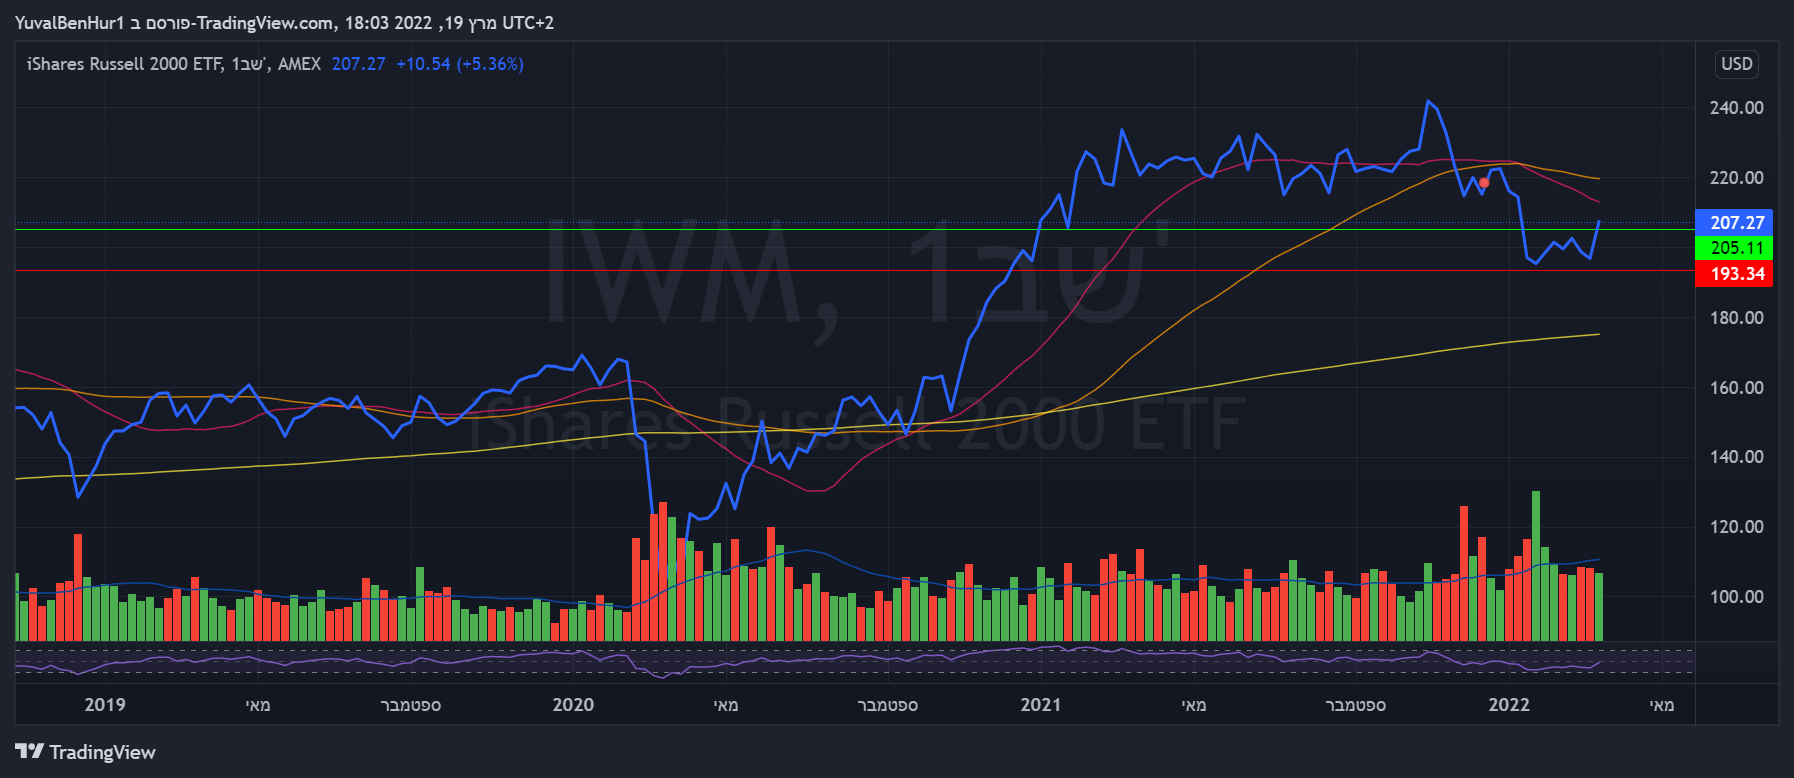Open the USD currency selector
The width and height of the screenshot is (1794, 778).
(x=1737, y=64)
